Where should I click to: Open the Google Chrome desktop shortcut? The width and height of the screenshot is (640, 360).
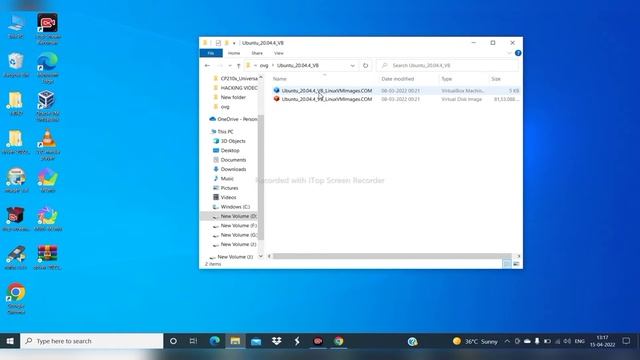click(x=16, y=298)
